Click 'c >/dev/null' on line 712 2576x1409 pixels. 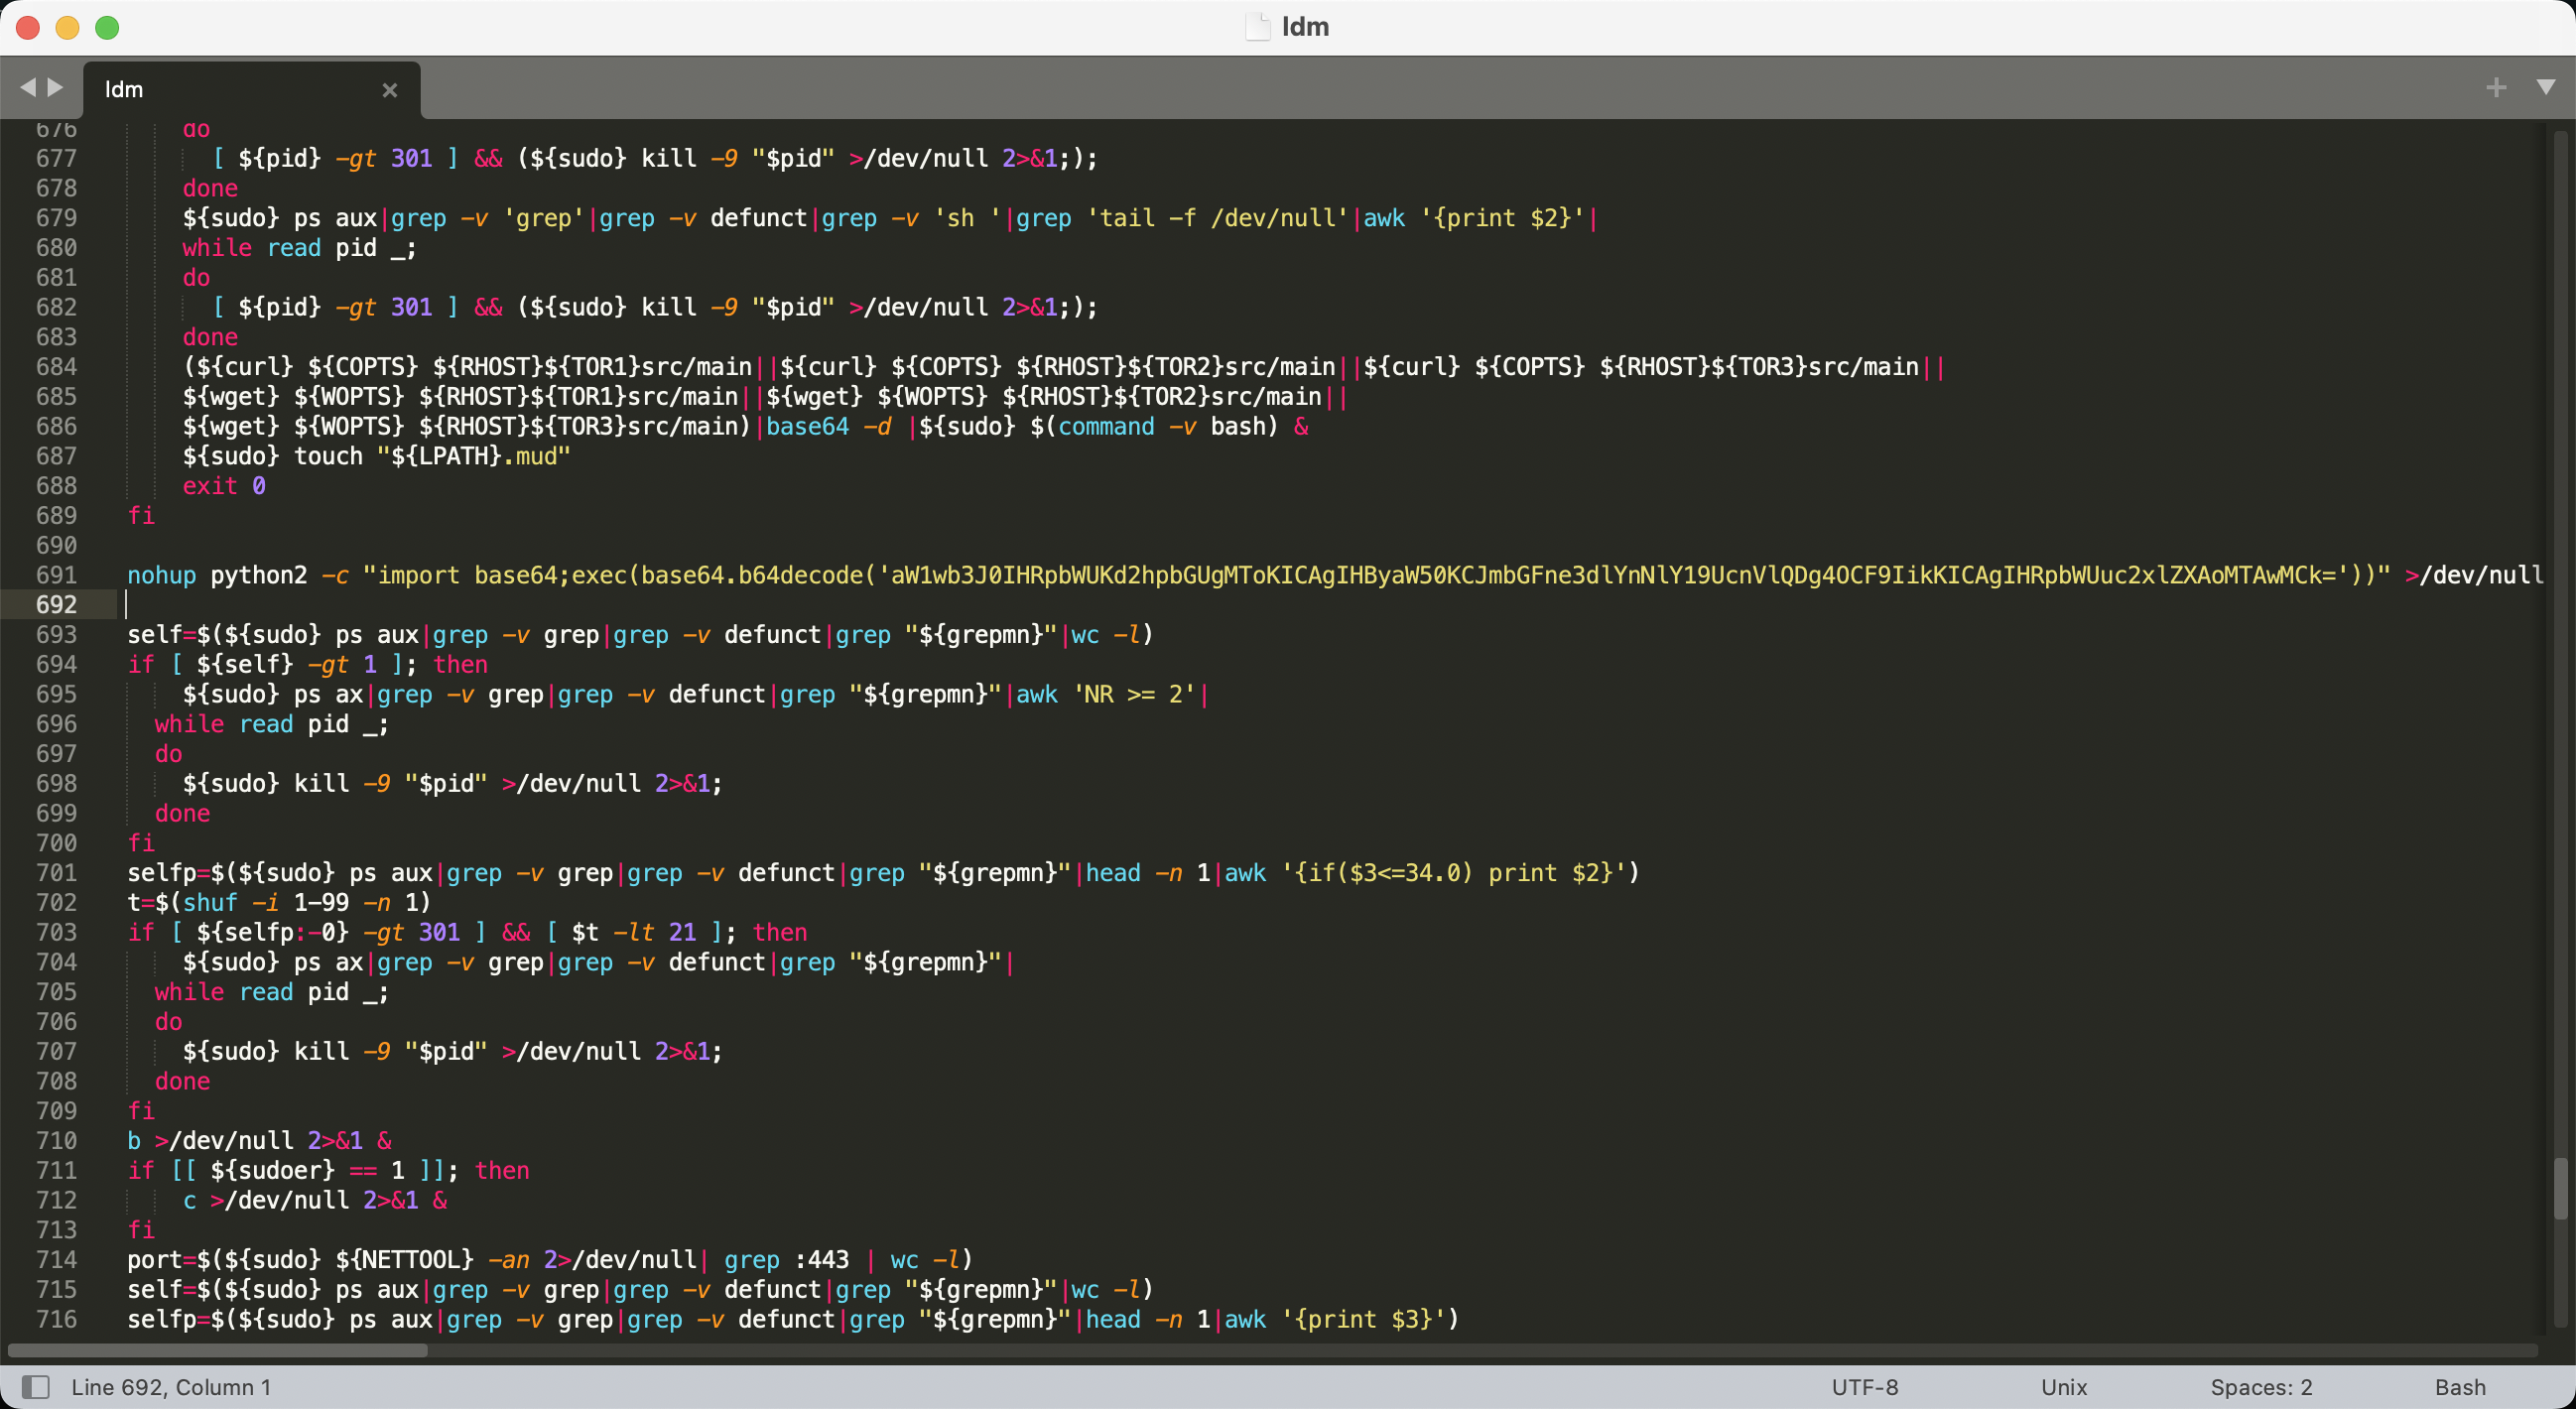pyautogui.click(x=266, y=1200)
